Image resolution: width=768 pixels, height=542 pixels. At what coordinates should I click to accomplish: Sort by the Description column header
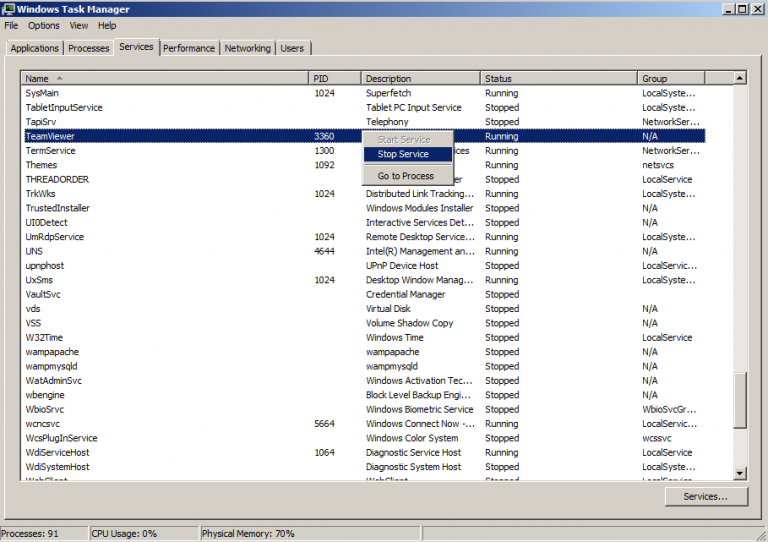420,78
